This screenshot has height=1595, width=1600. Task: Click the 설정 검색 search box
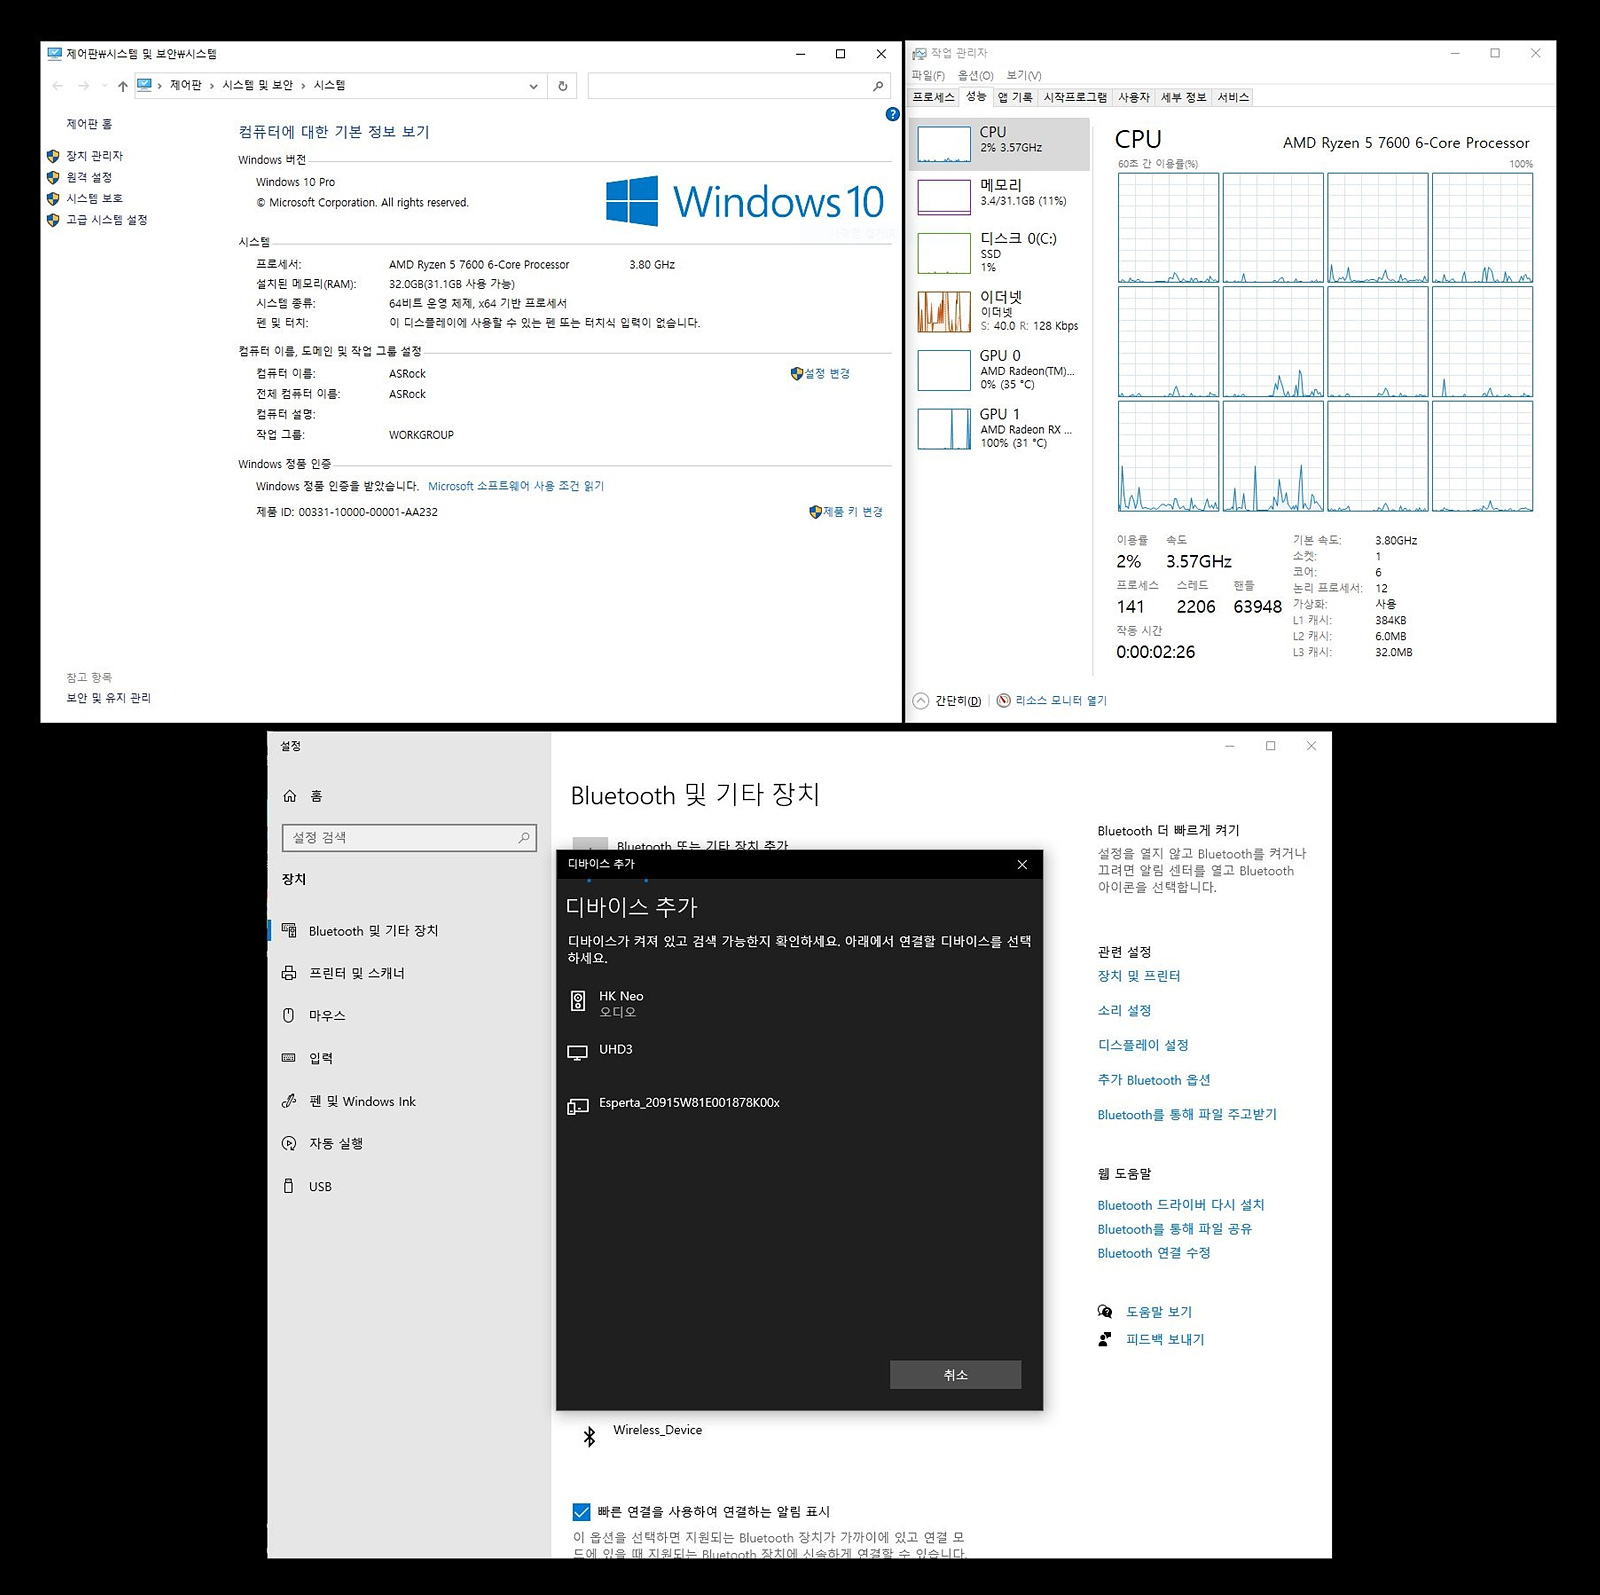(x=409, y=838)
